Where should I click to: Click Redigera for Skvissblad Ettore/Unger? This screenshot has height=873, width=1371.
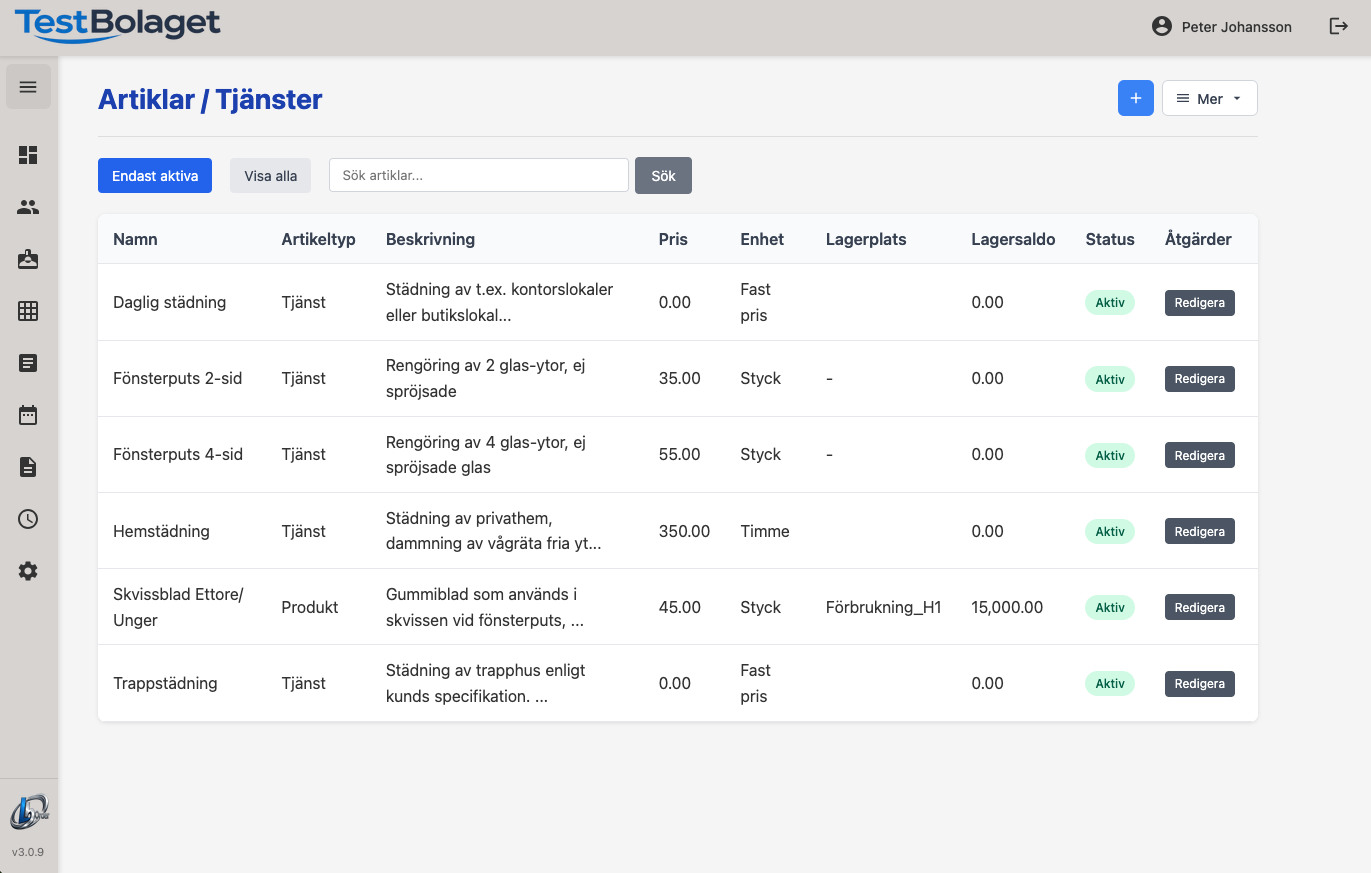1199,607
